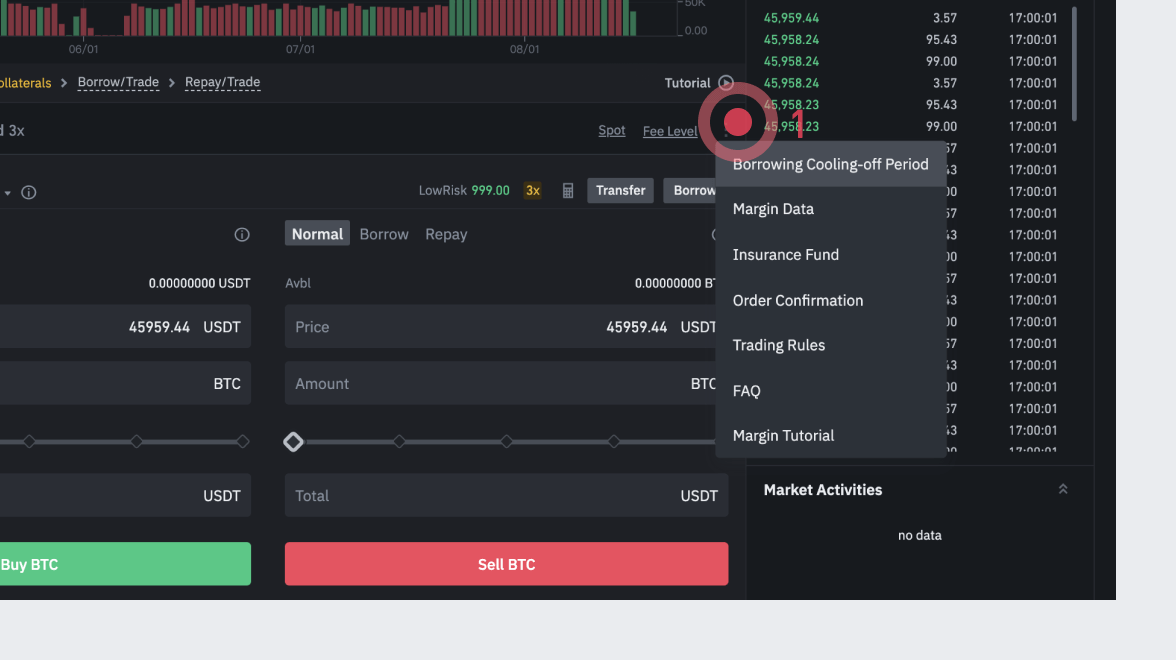Open Borrowing Cooling-off Period menu item
The width and height of the screenshot is (1176, 660).
pos(830,164)
